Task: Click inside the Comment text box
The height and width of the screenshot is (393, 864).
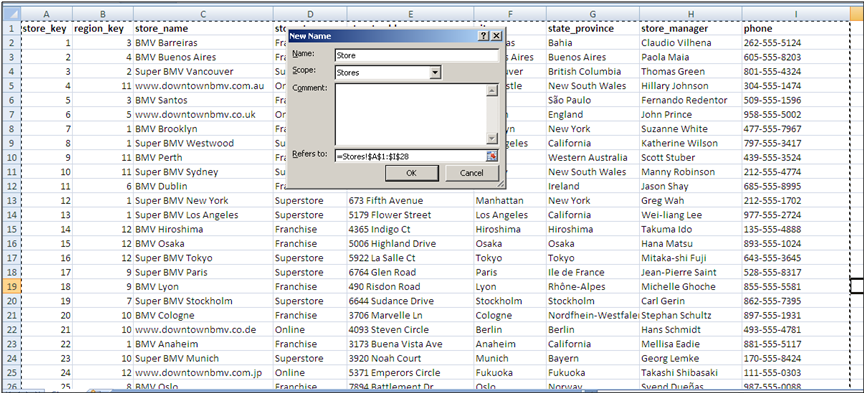Action: tap(411, 114)
